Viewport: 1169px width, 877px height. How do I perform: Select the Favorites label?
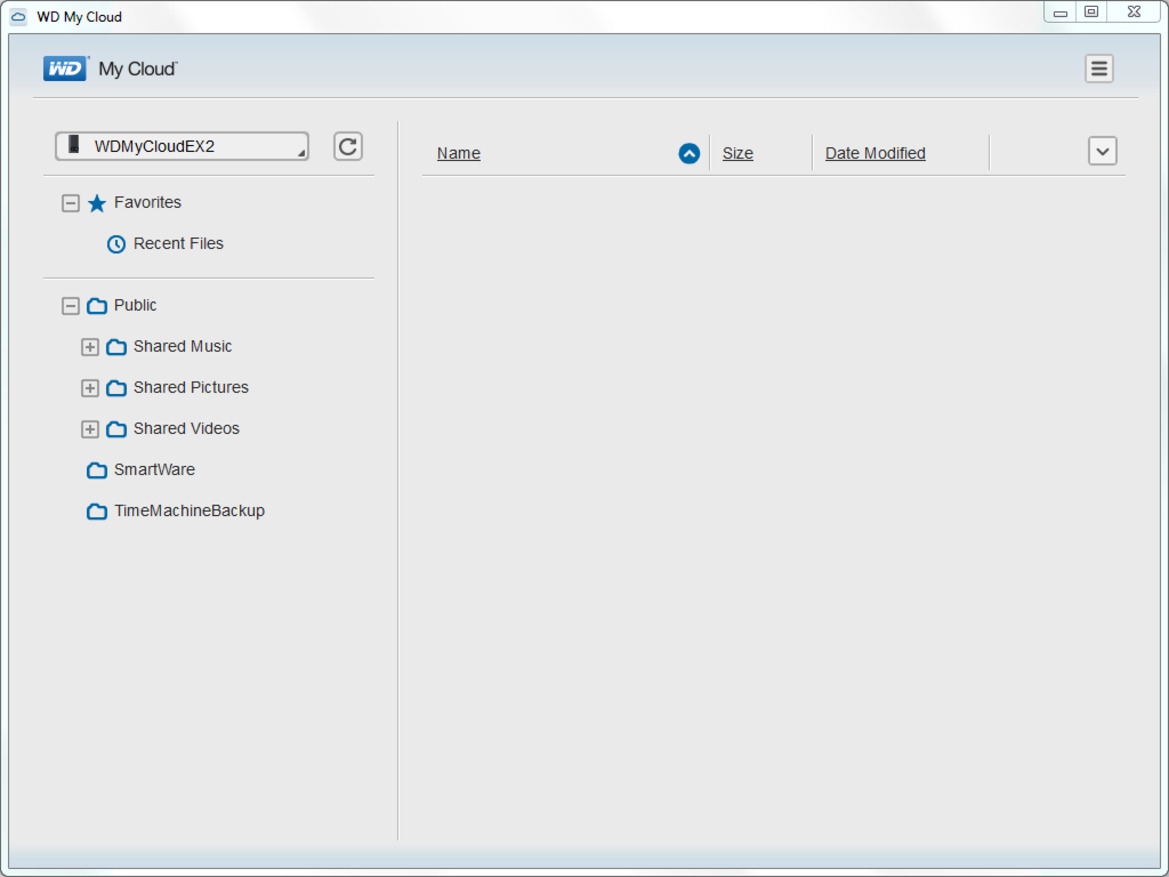tap(148, 202)
